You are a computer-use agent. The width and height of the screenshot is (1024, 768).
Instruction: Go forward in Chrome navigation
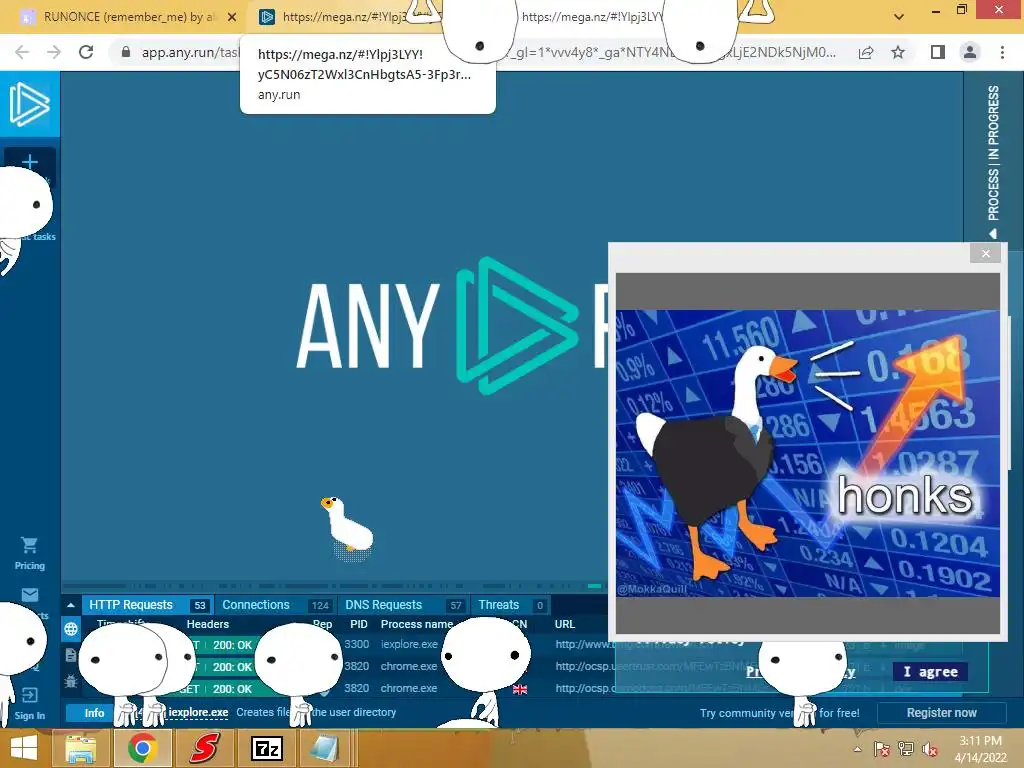pyautogui.click(x=54, y=52)
